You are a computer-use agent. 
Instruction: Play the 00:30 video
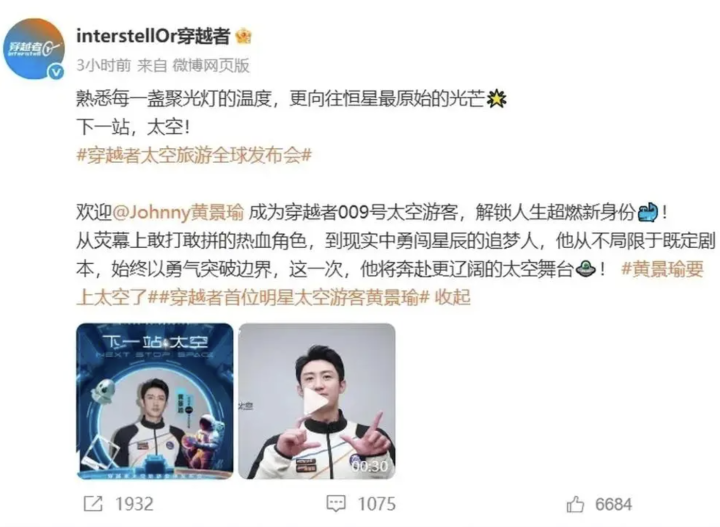pyautogui.click(x=317, y=401)
